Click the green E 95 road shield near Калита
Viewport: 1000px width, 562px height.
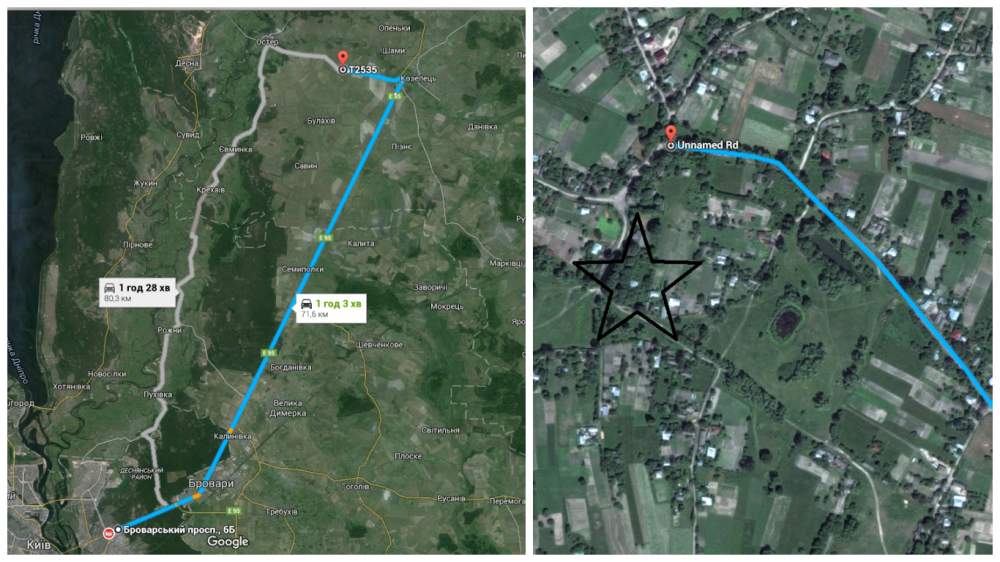(325, 238)
